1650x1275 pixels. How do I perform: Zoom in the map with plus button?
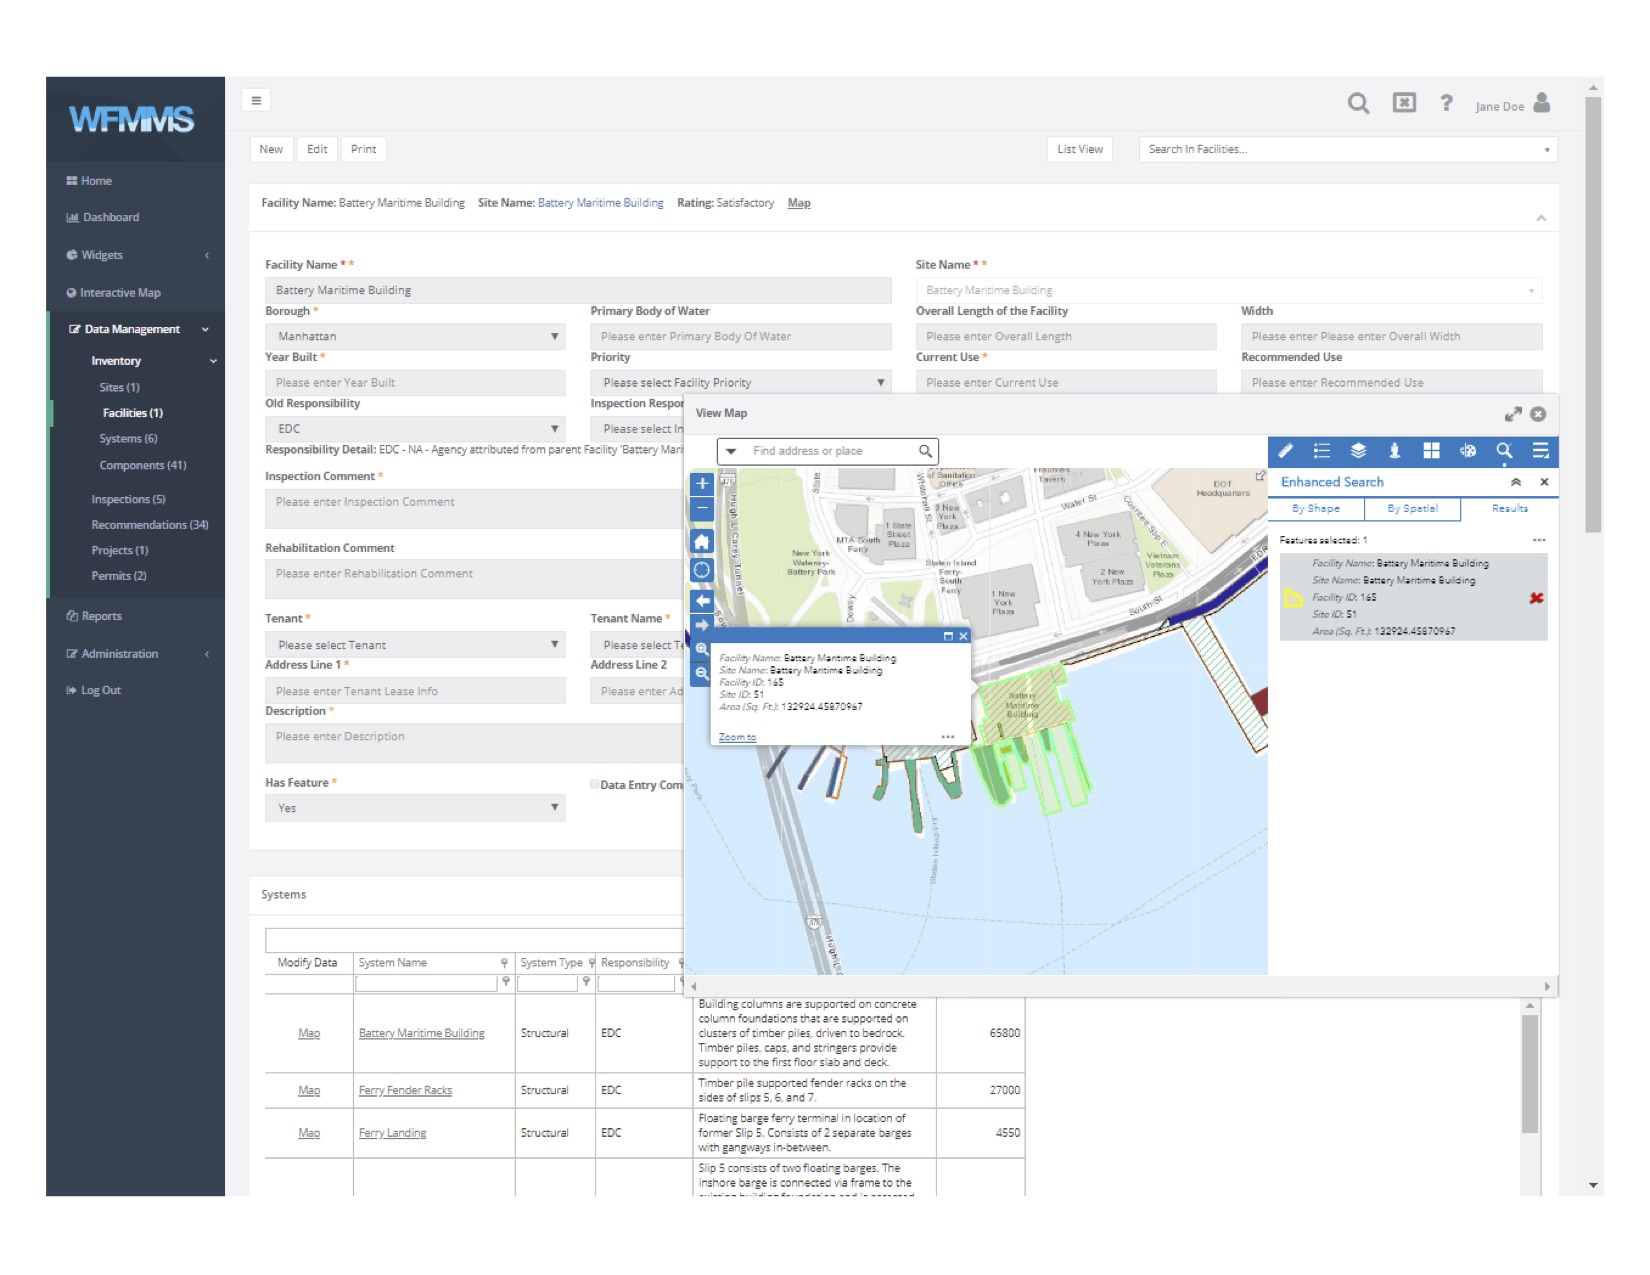point(702,484)
